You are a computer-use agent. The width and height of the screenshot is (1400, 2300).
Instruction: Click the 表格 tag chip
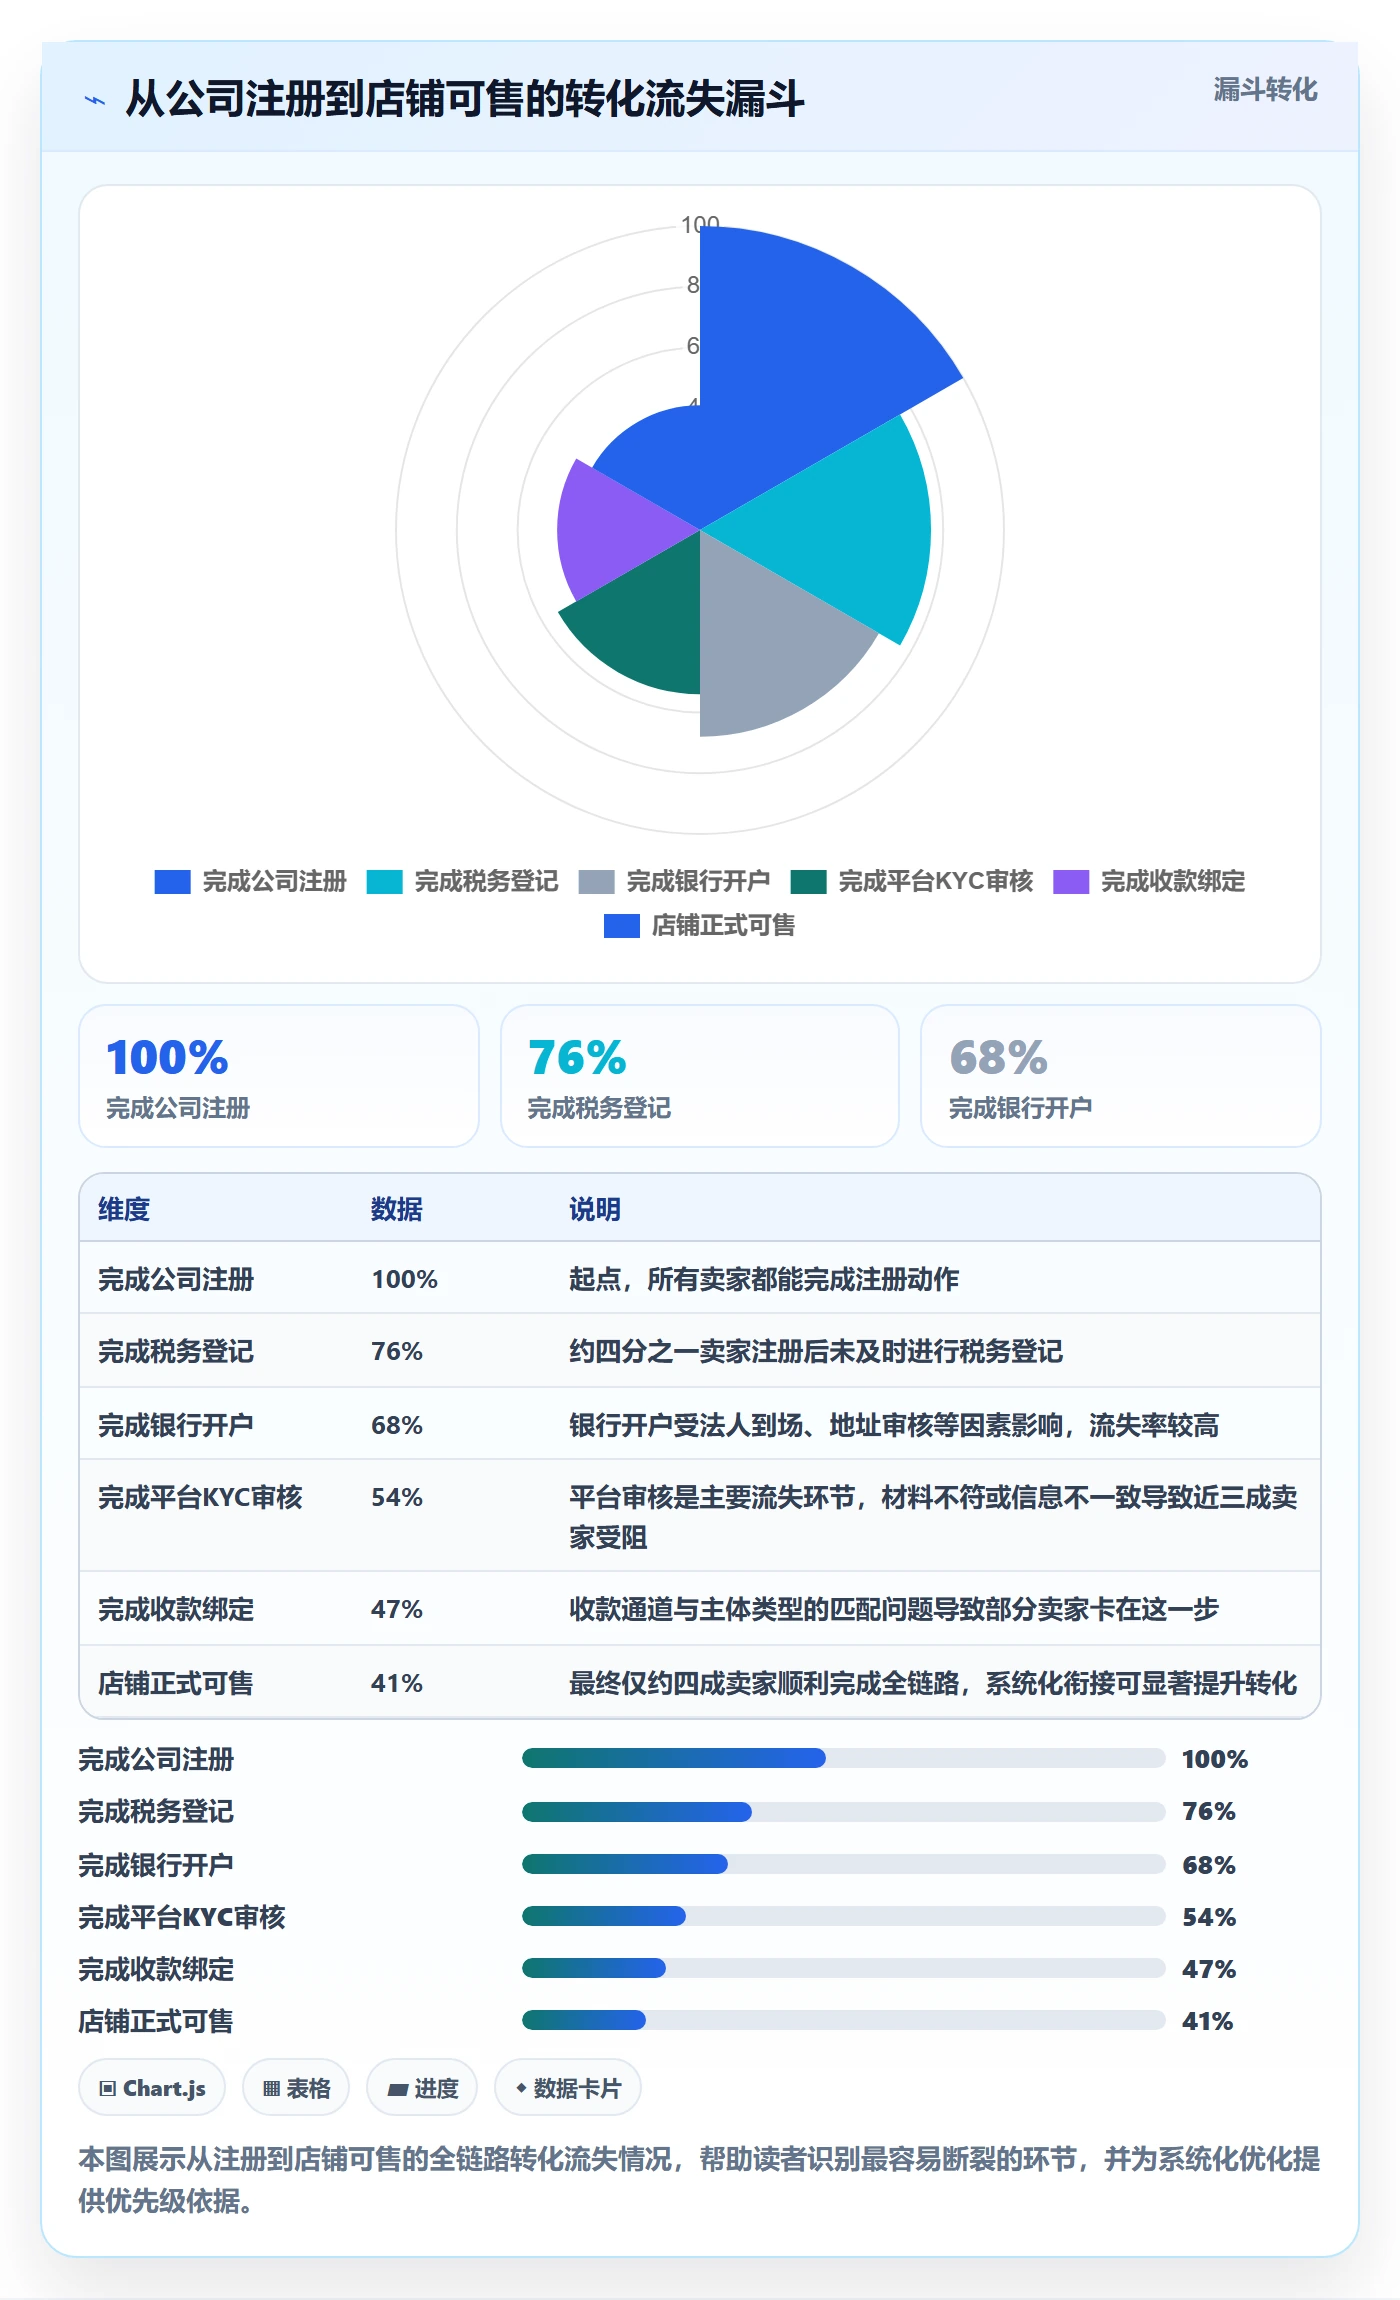click(x=296, y=2088)
